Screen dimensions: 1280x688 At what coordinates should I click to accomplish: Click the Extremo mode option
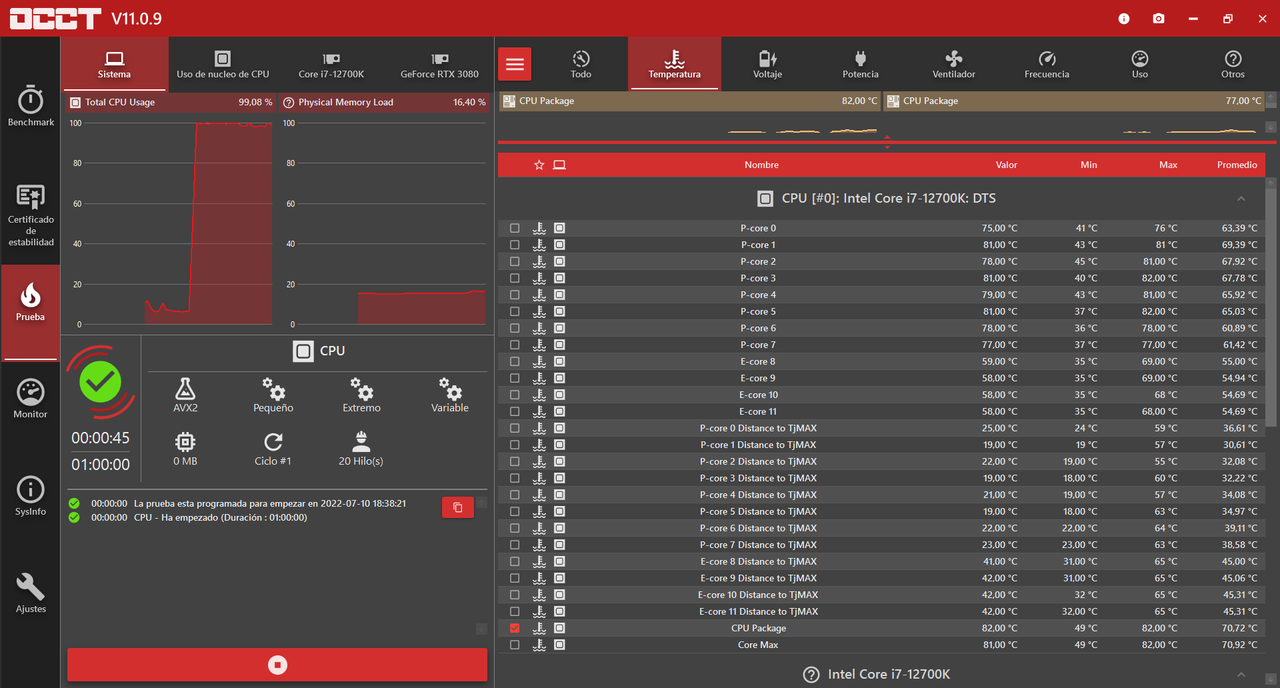361,395
